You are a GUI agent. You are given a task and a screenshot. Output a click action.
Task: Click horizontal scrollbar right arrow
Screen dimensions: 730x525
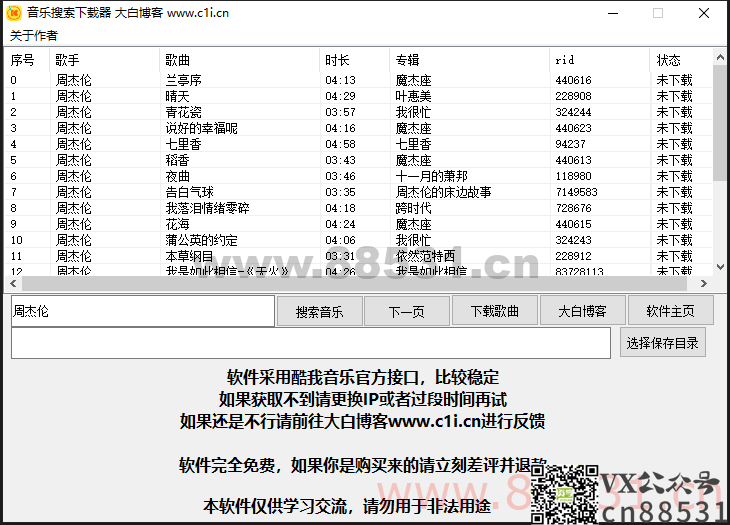point(704,283)
